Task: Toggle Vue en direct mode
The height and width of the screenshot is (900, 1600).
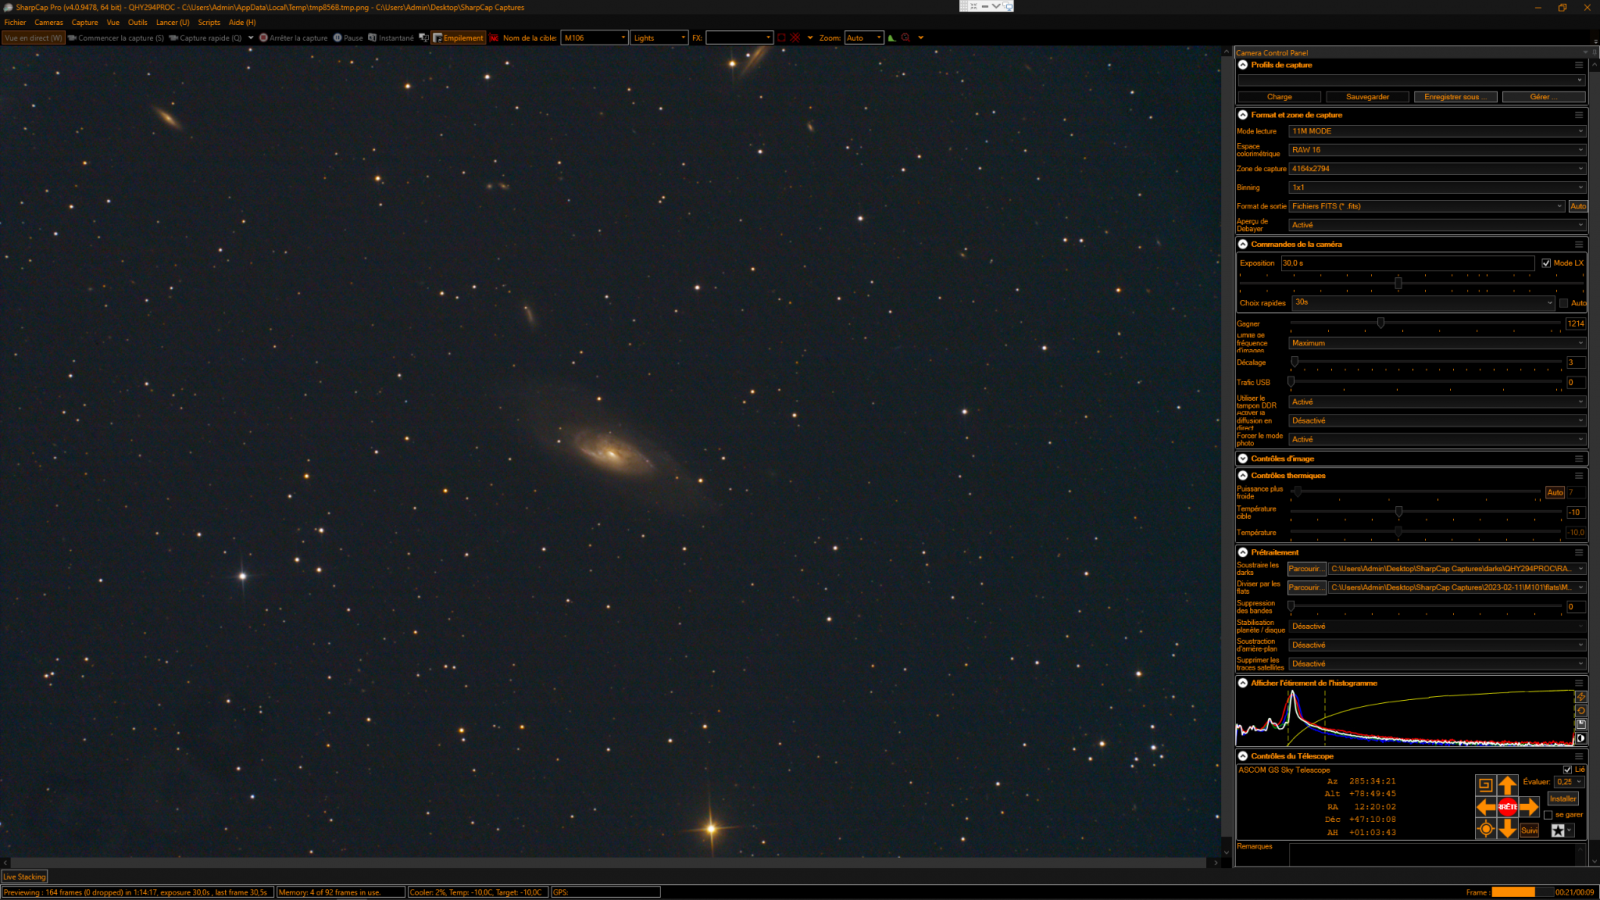Action: click(33, 38)
